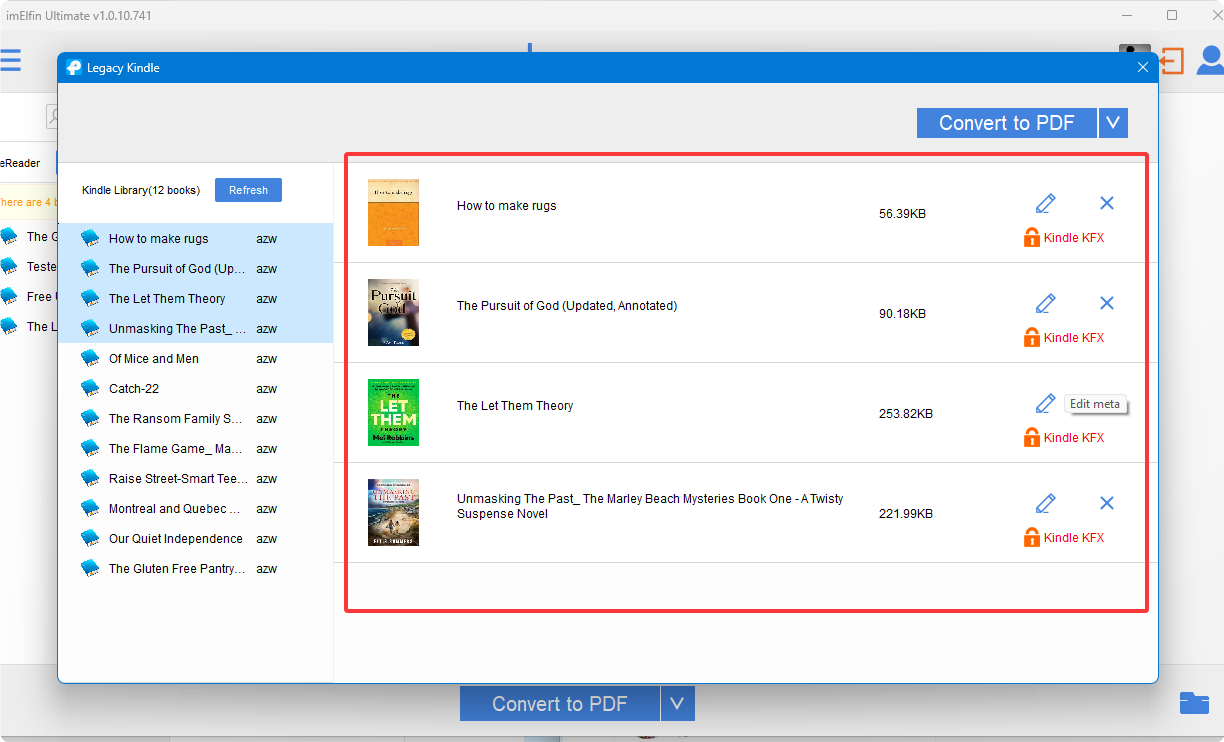Click Convert to PDF in Legacy Kindle dialog
The height and width of the screenshot is (742, 1224).
point(1007,123)
